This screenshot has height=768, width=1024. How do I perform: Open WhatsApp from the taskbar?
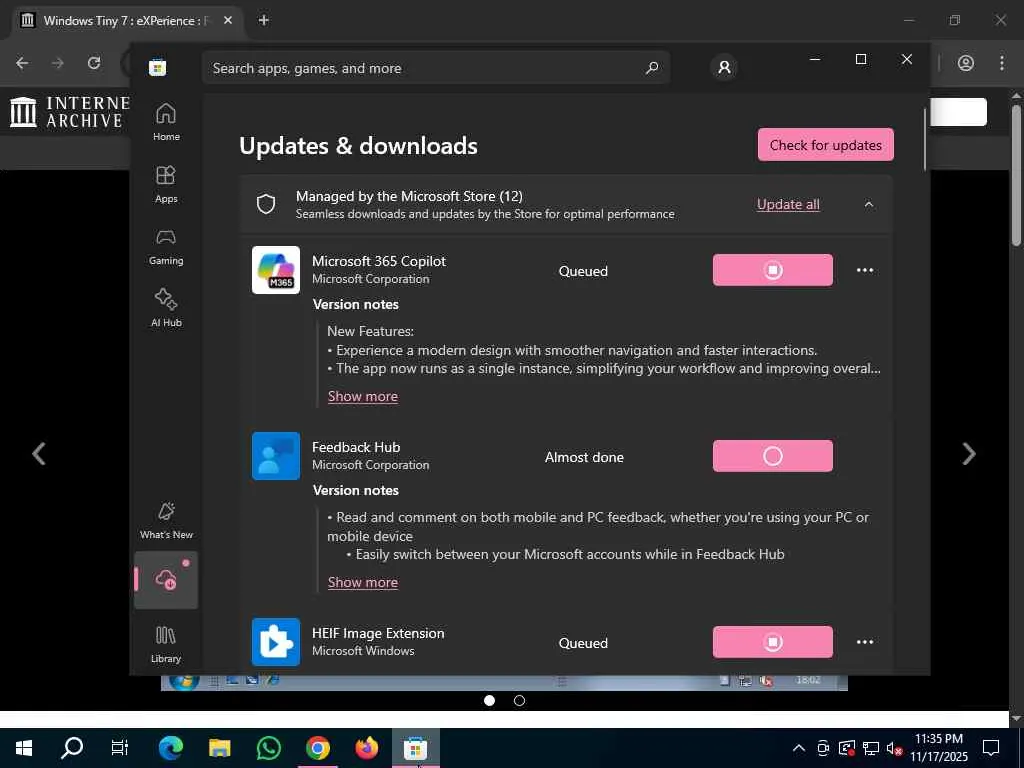pos(268,748)
